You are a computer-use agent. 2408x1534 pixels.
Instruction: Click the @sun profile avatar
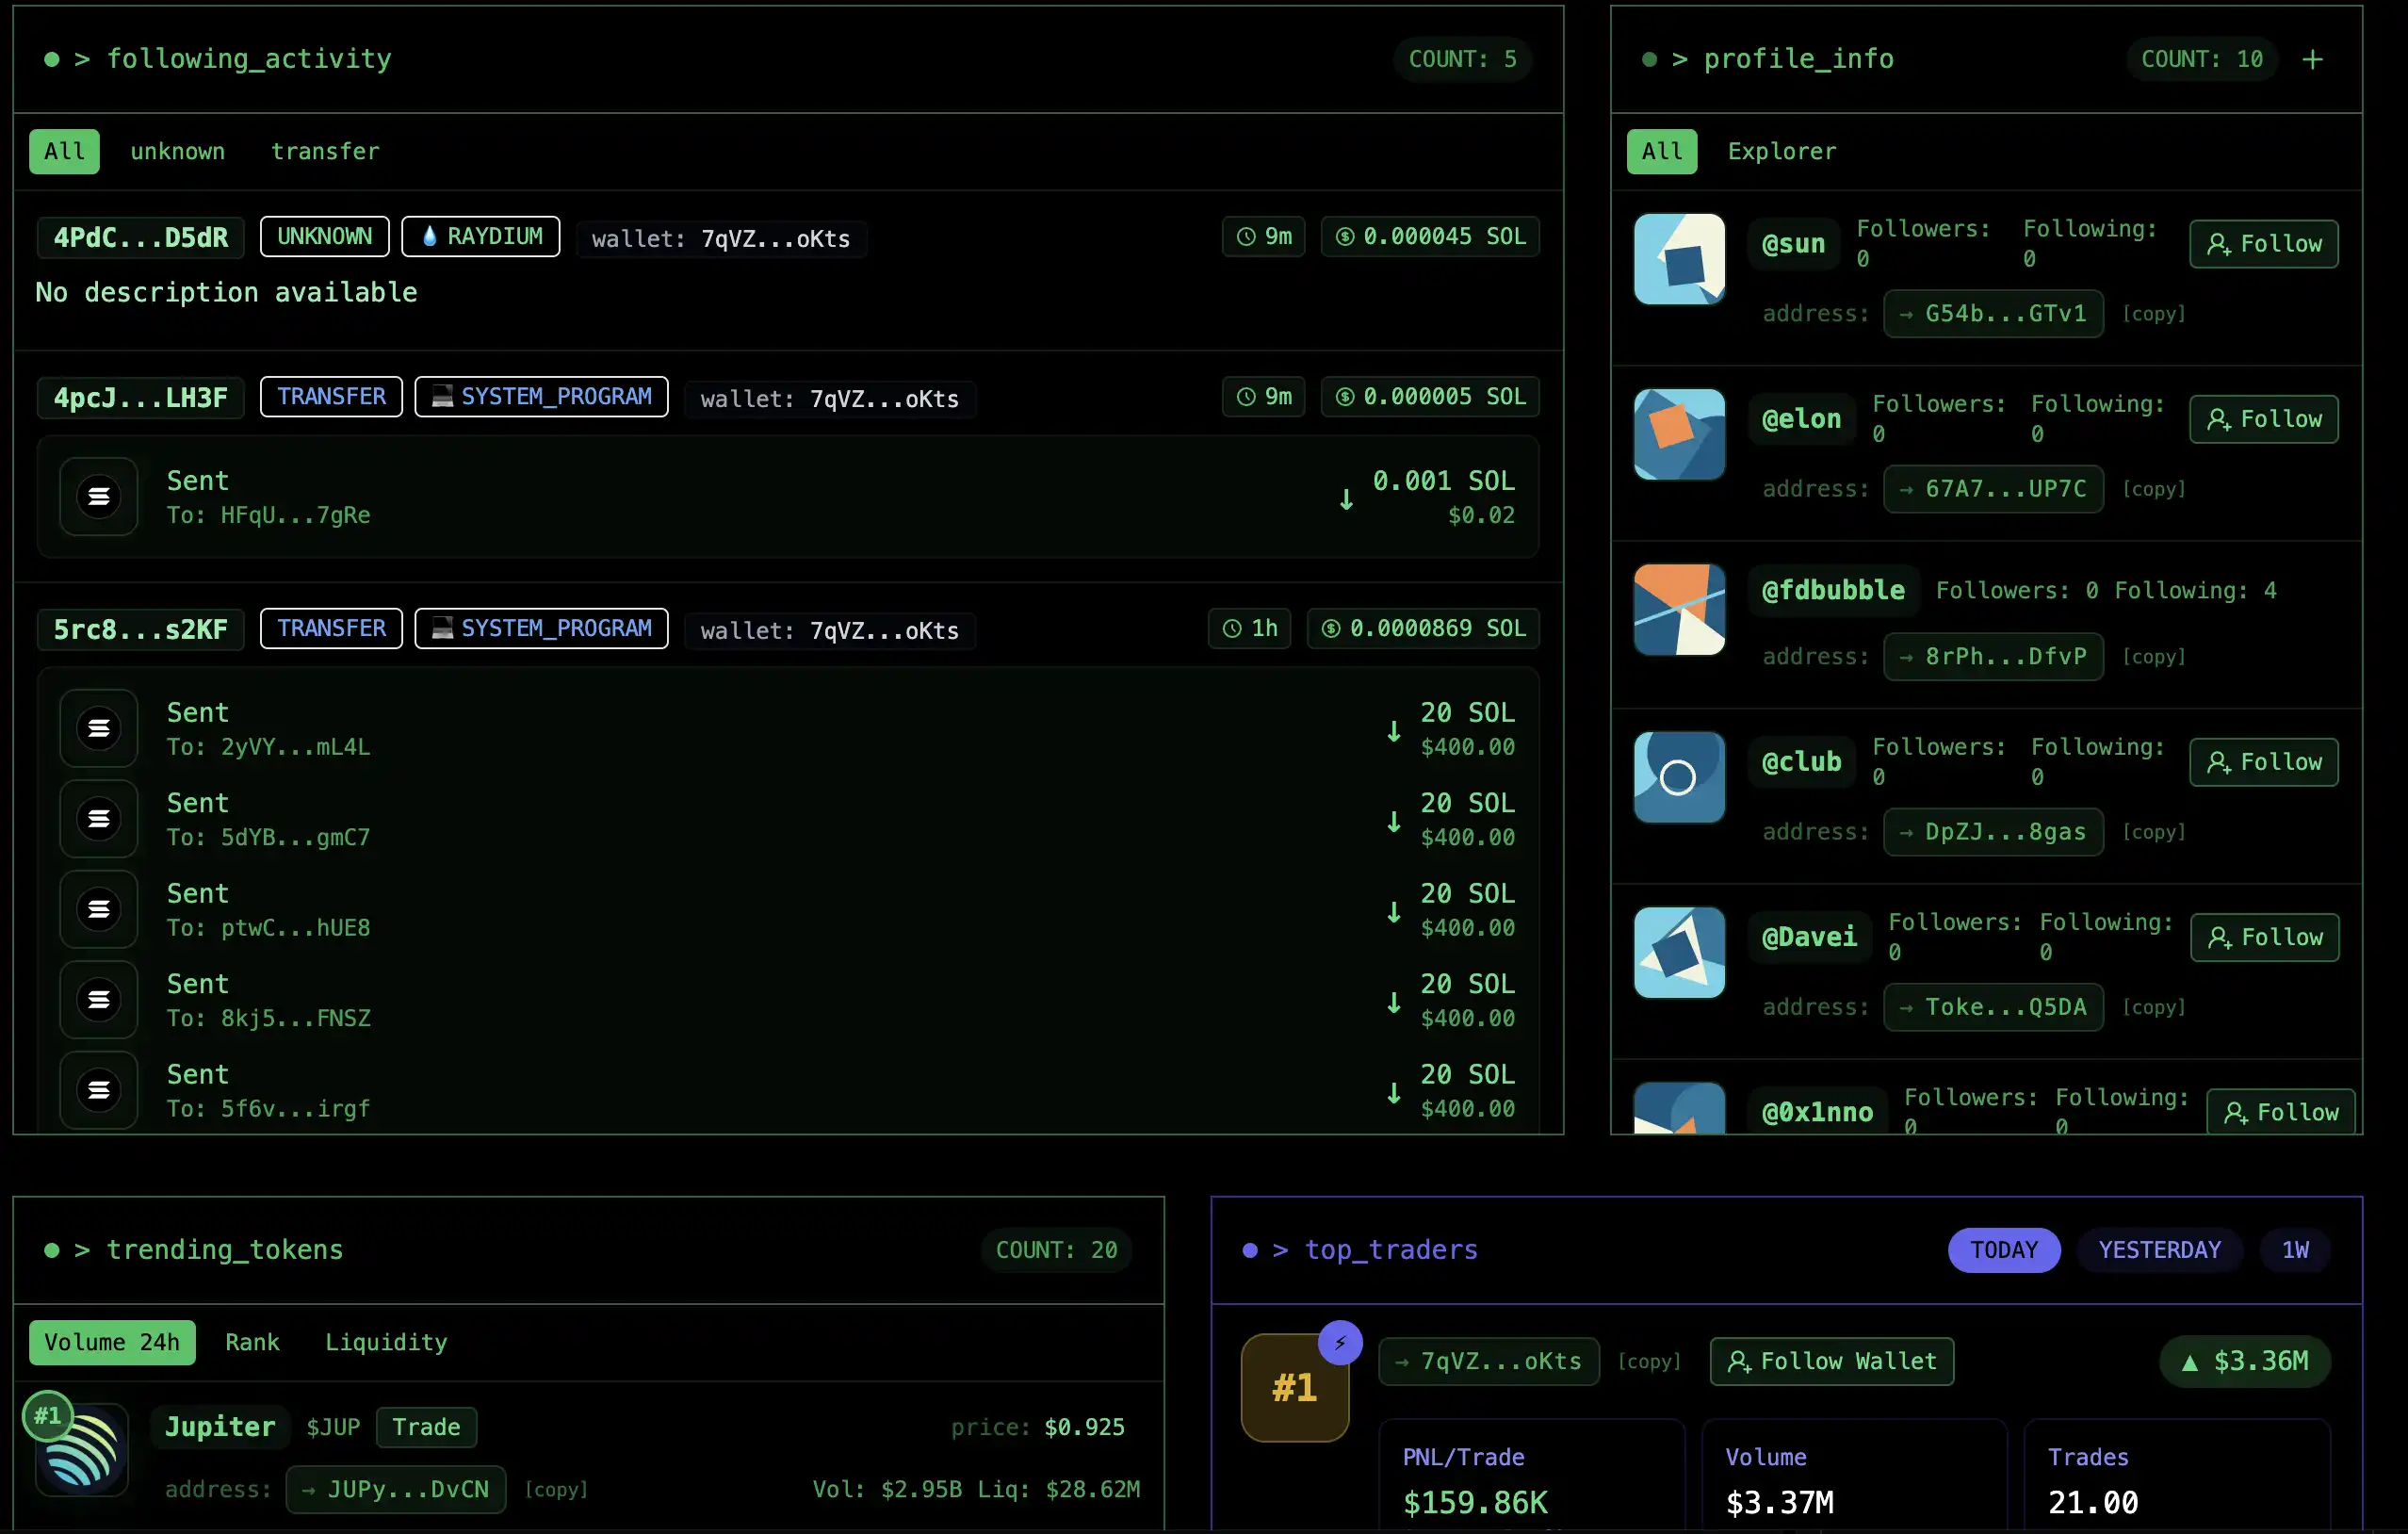(x=1679, y=259)
